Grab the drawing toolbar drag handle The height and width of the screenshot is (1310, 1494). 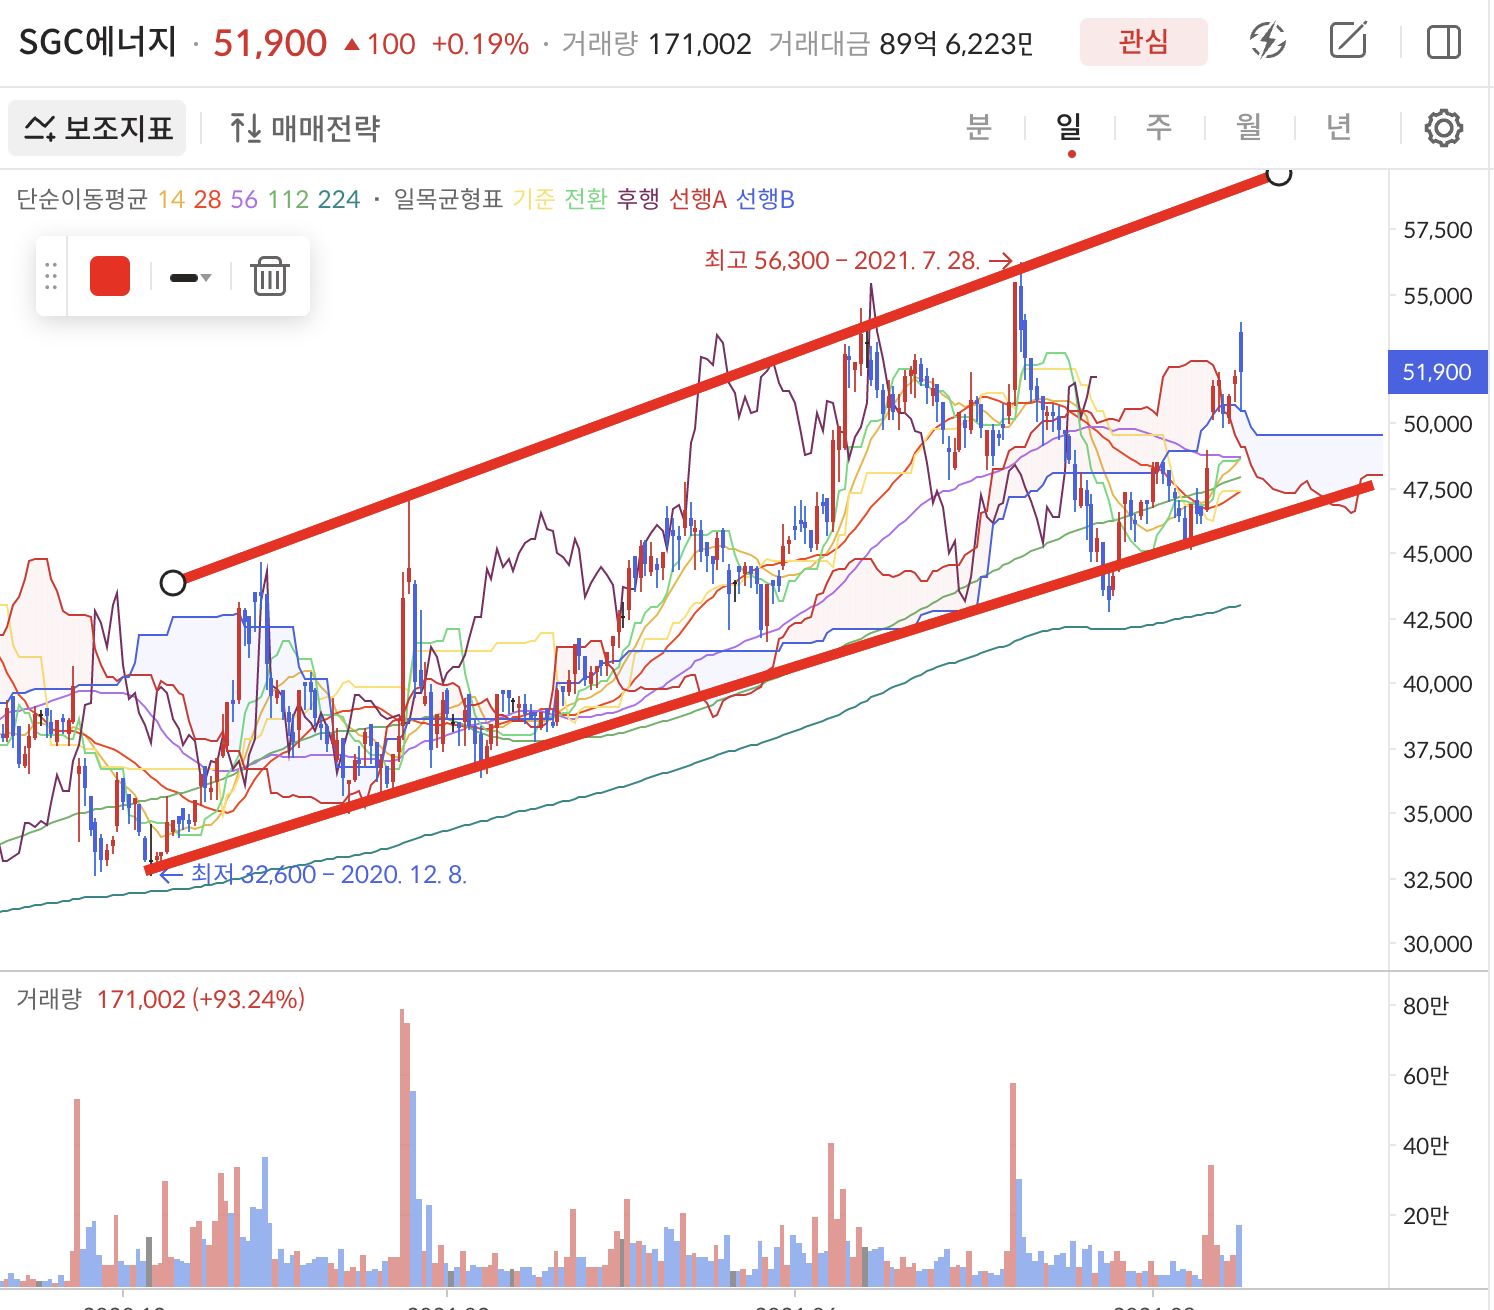pyautogui.click(x=51, y=276)
